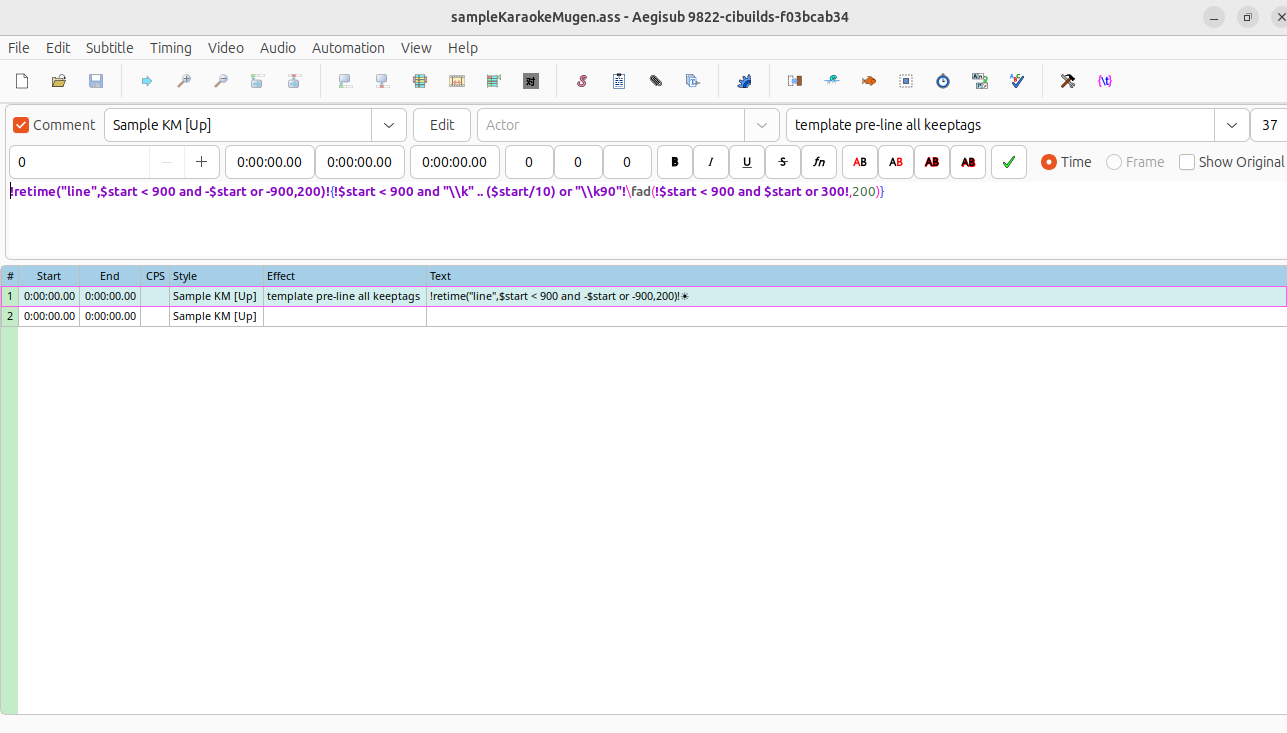The height and width of the screenshot is (733, 1287).
Task: Click the Actor input field
Action: click(611, 125)
